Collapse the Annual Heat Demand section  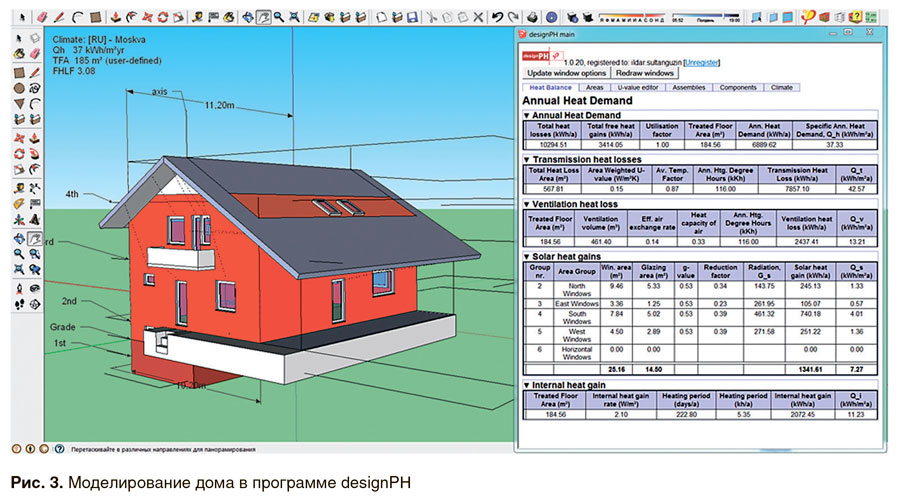pos(526,115)
